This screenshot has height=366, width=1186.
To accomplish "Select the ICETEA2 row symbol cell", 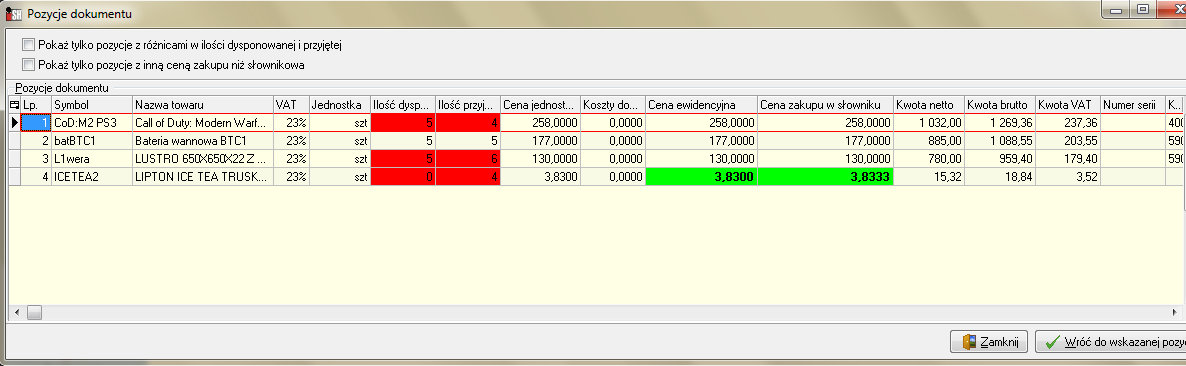I will [x=92, y=176].
